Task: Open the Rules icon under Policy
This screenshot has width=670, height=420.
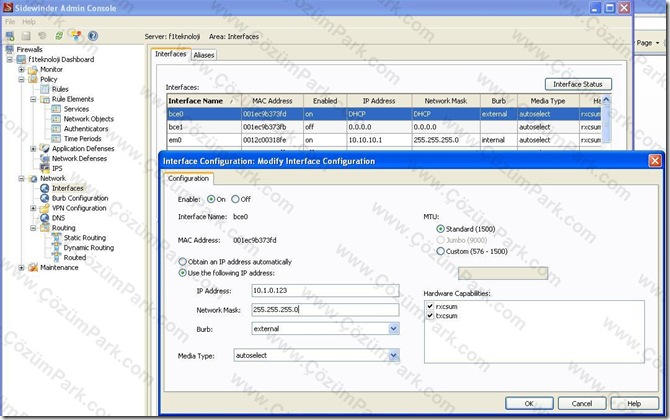Action: pyautogui.click(x=44, y=89)
